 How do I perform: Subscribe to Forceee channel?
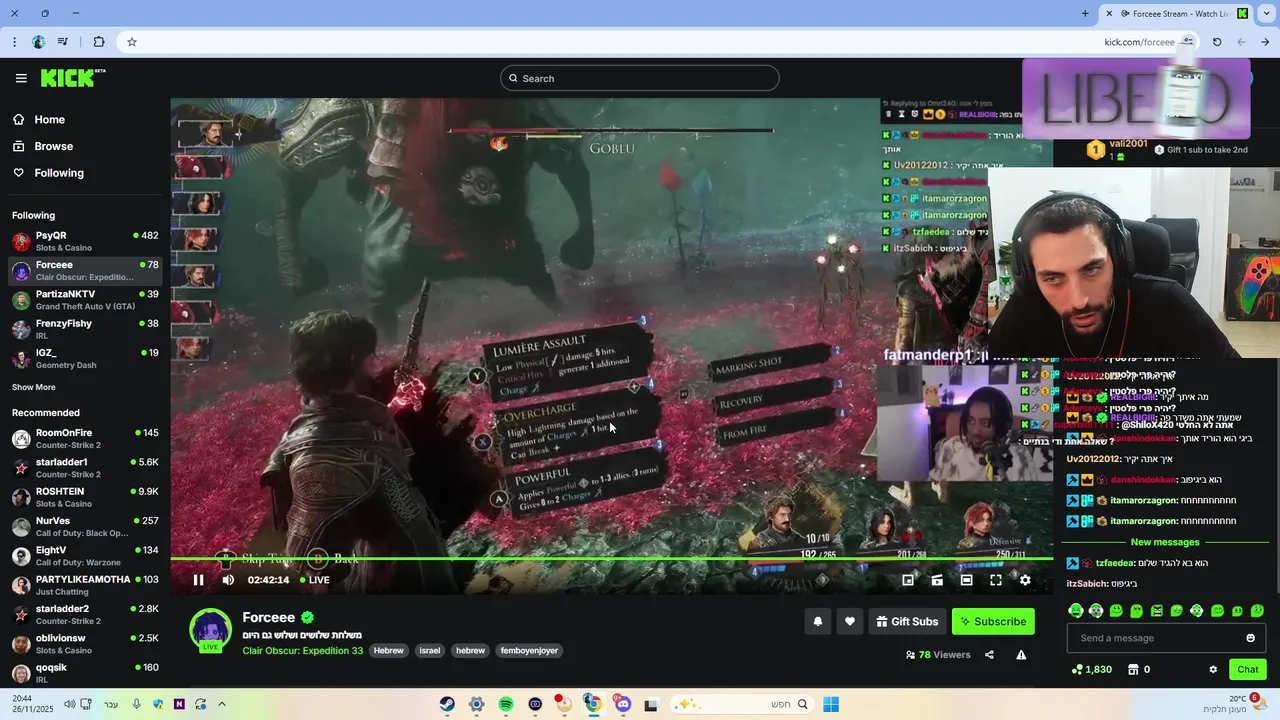click(993, 621)
